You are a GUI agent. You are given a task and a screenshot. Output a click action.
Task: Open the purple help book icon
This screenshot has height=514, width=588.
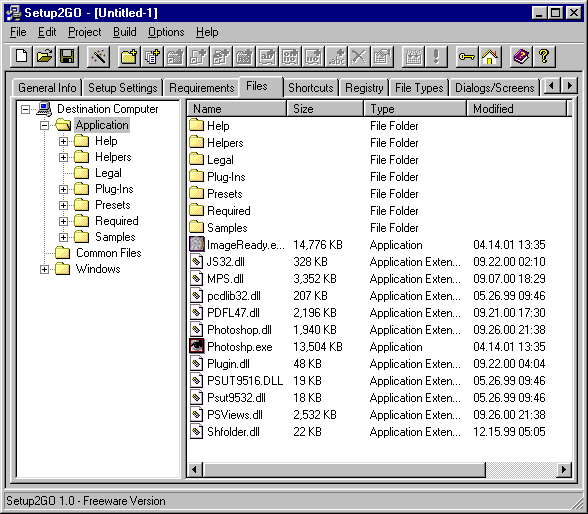pyautogui.click(x=521, y=57)
